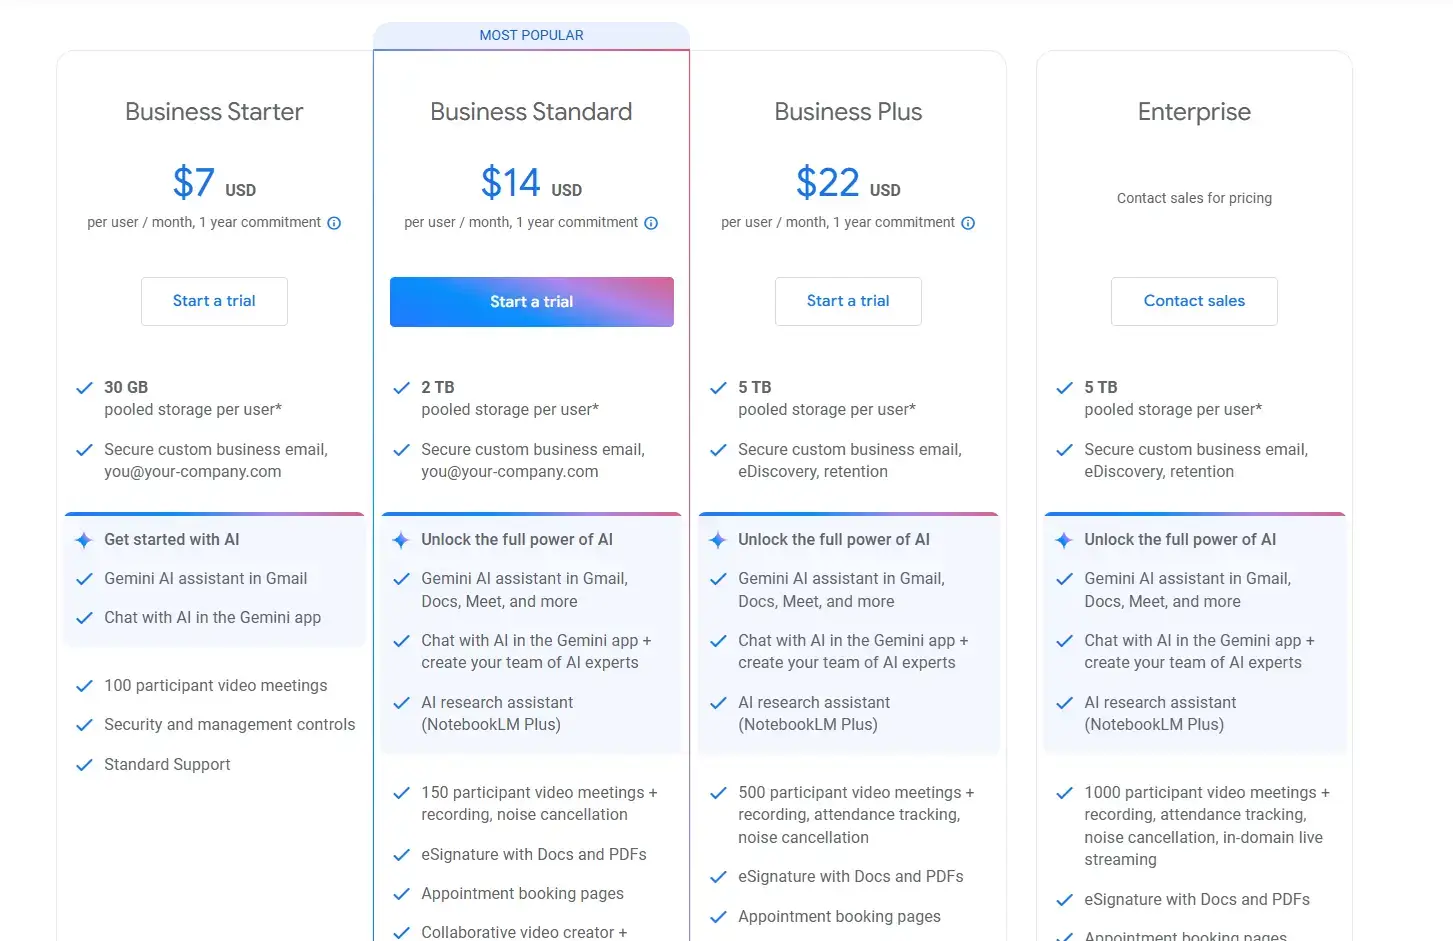The height and width of the screenshot is (941, 1453).
Task: Click Gemini sparkle icon in Enterprise AI section
Action: click(1064, 540)
